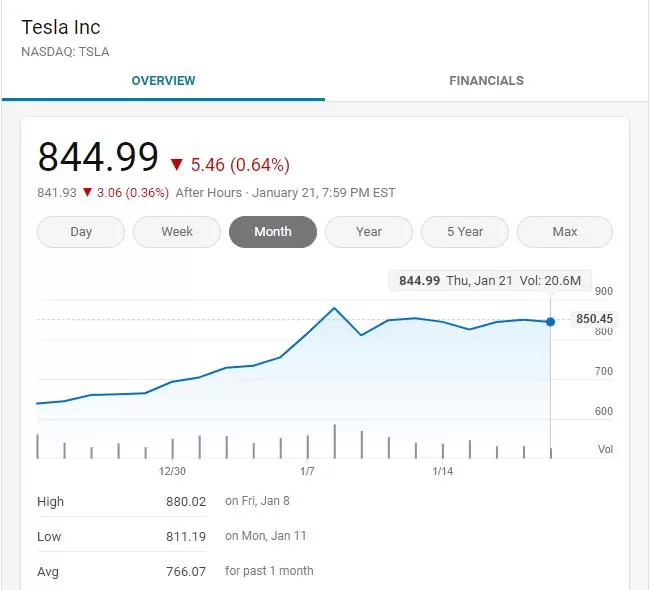Click the after-hours red down arrow
The height and width of the screenshot is (590, 650).
pyautogui.click(x=87, y=192)
